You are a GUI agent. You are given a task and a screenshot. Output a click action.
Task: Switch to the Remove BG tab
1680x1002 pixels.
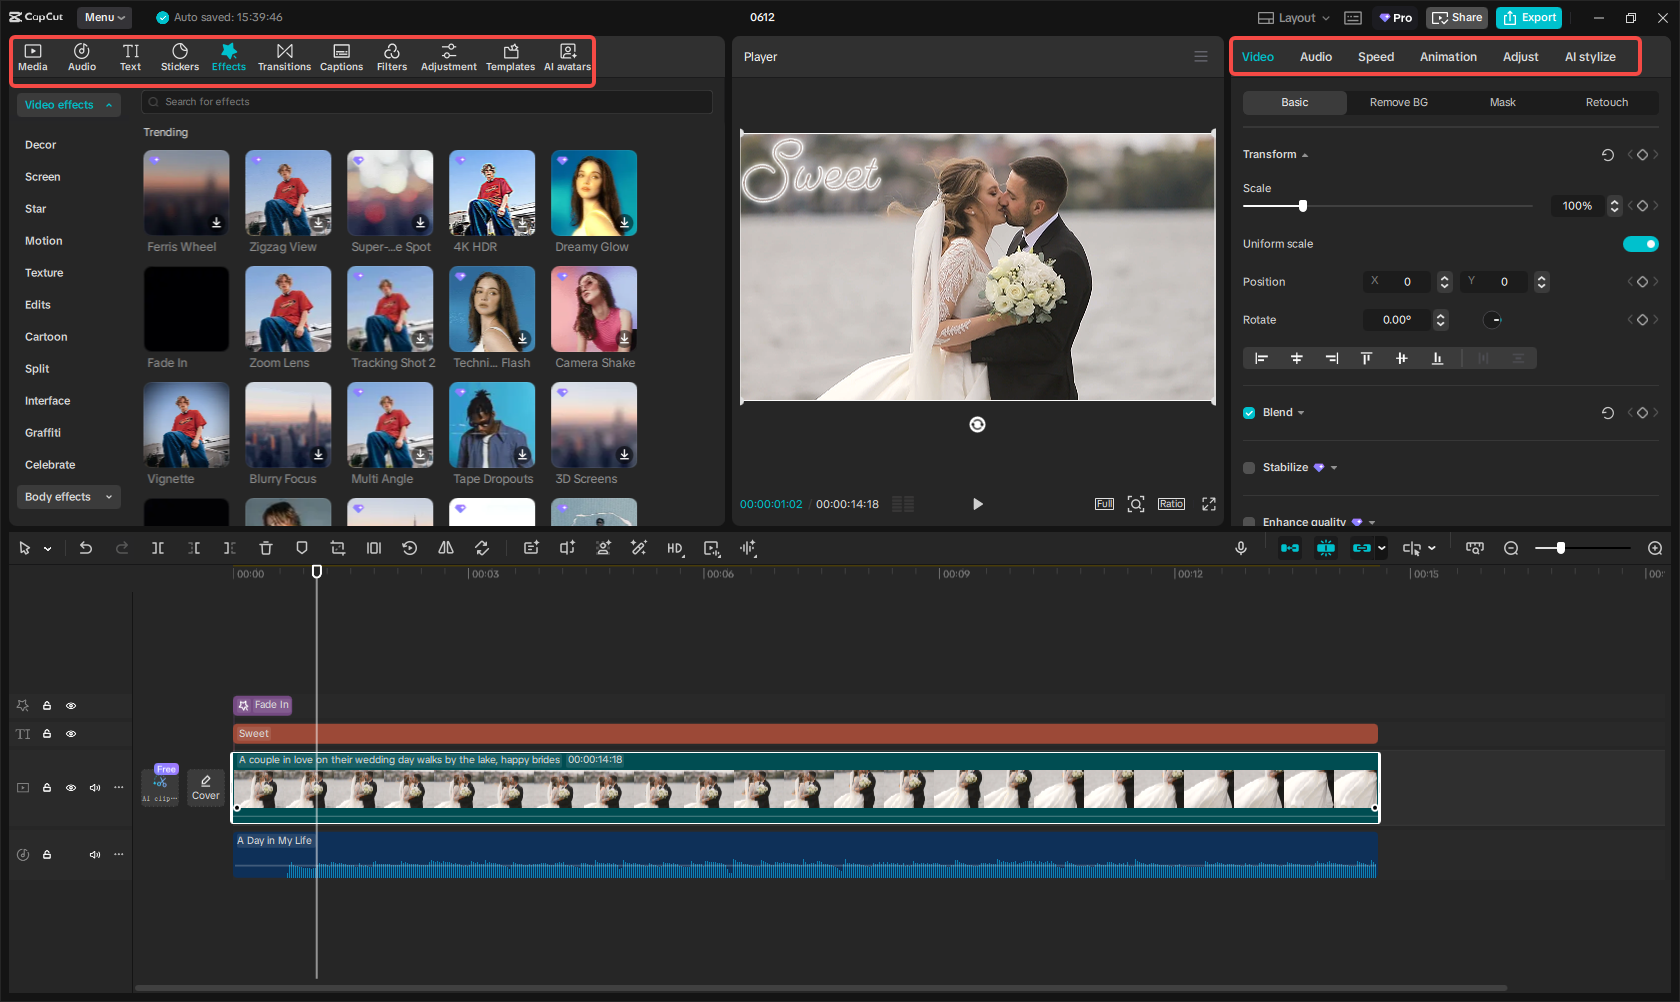[x=1397, y=102]
